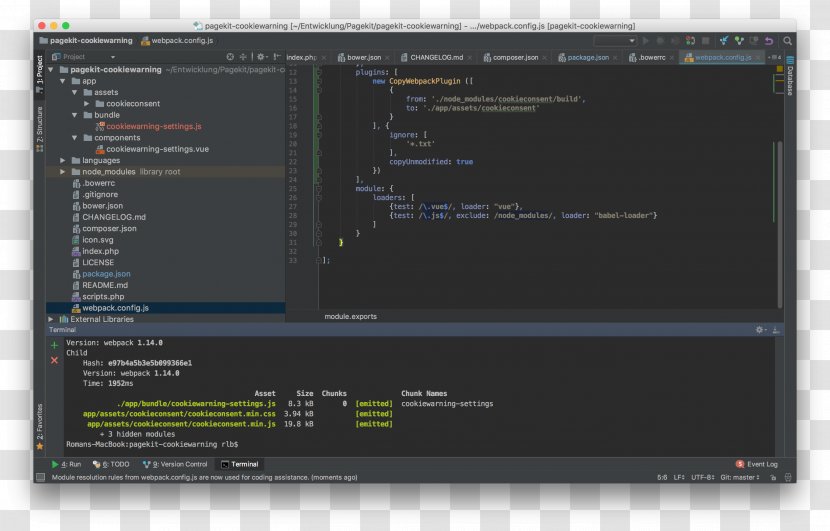Open the 2: Favorites tool window
Image resolution: width=830 pixels, height=531 pixels.
click(x=40, y=427)
